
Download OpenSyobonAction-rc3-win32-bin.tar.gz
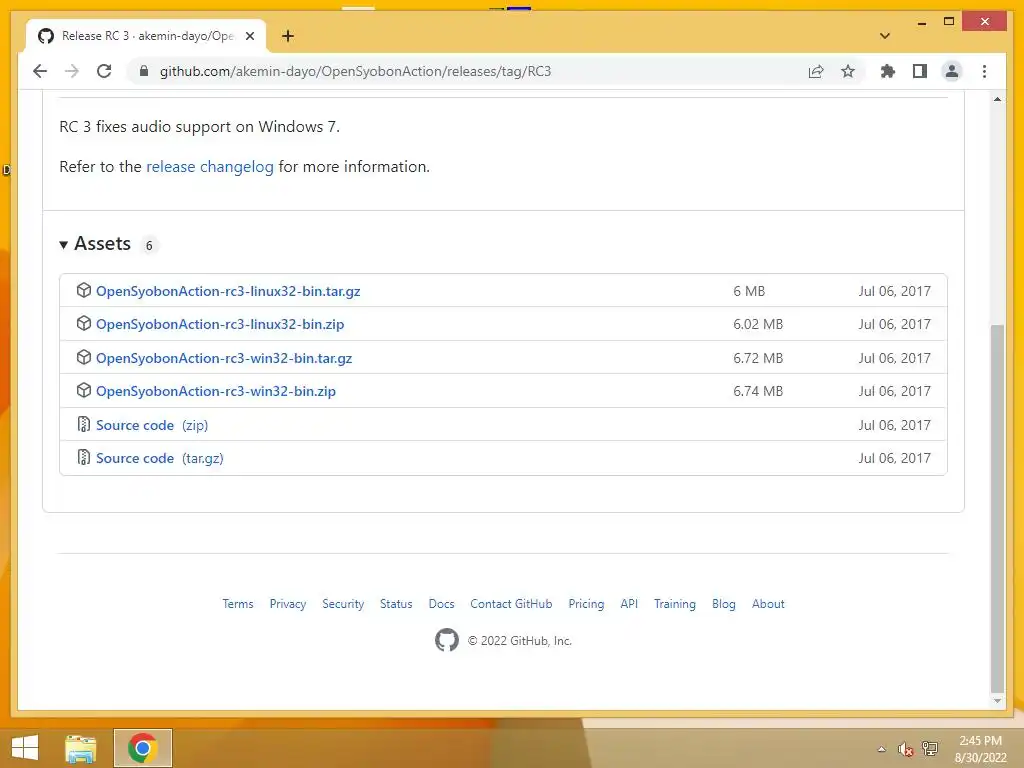pos(224,359)
